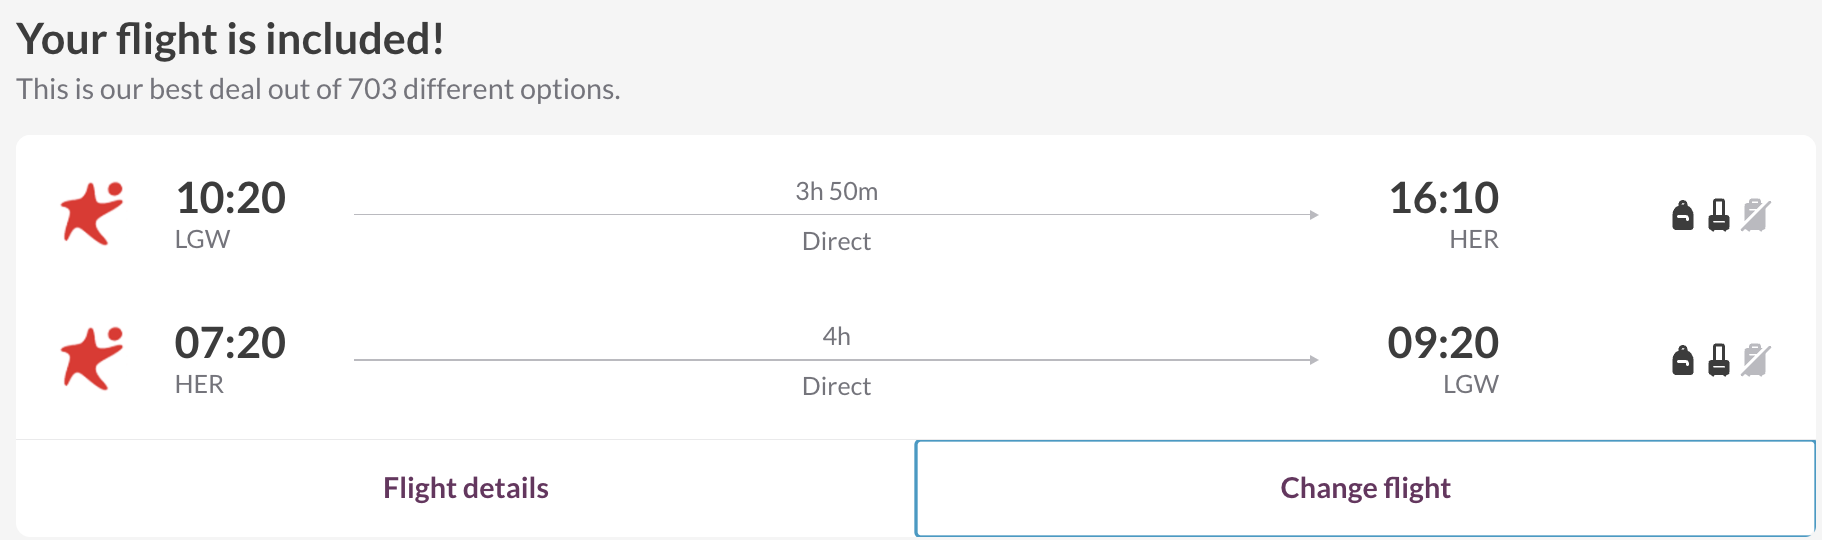
Task: Click the 07:20 HER departure time
Action: point(230,343)
